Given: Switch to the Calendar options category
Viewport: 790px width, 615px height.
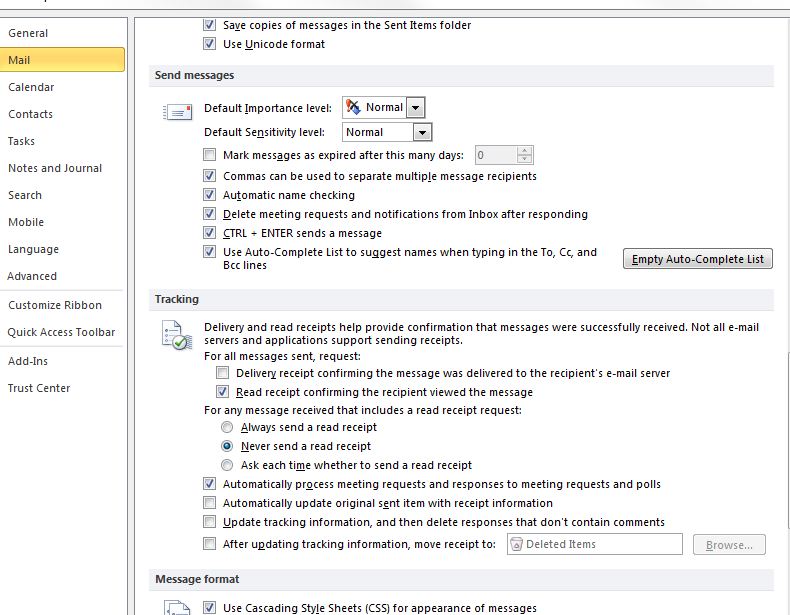Looking at the screenshot, I should [x=31, y=87].
